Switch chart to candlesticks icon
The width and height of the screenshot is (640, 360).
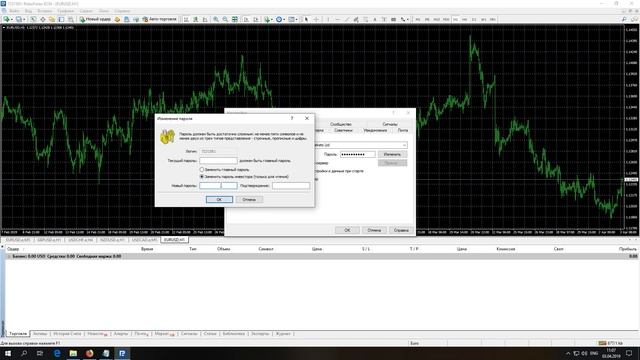click(196, 19)
